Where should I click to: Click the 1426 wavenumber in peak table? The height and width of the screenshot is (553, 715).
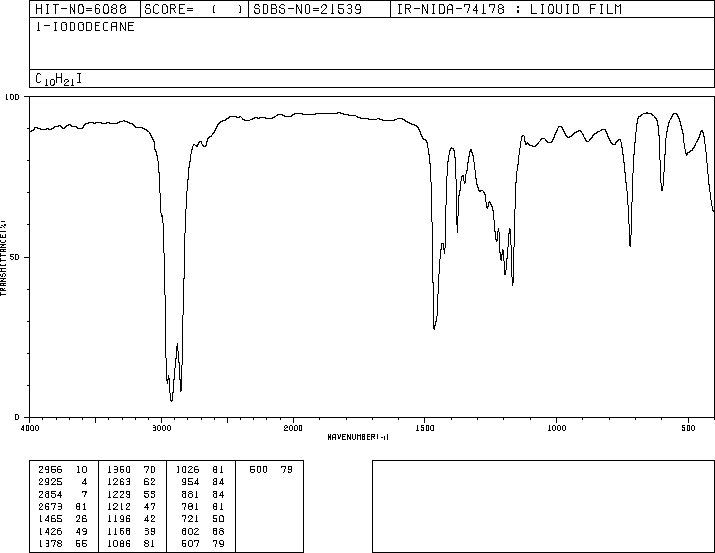point(50,531)
